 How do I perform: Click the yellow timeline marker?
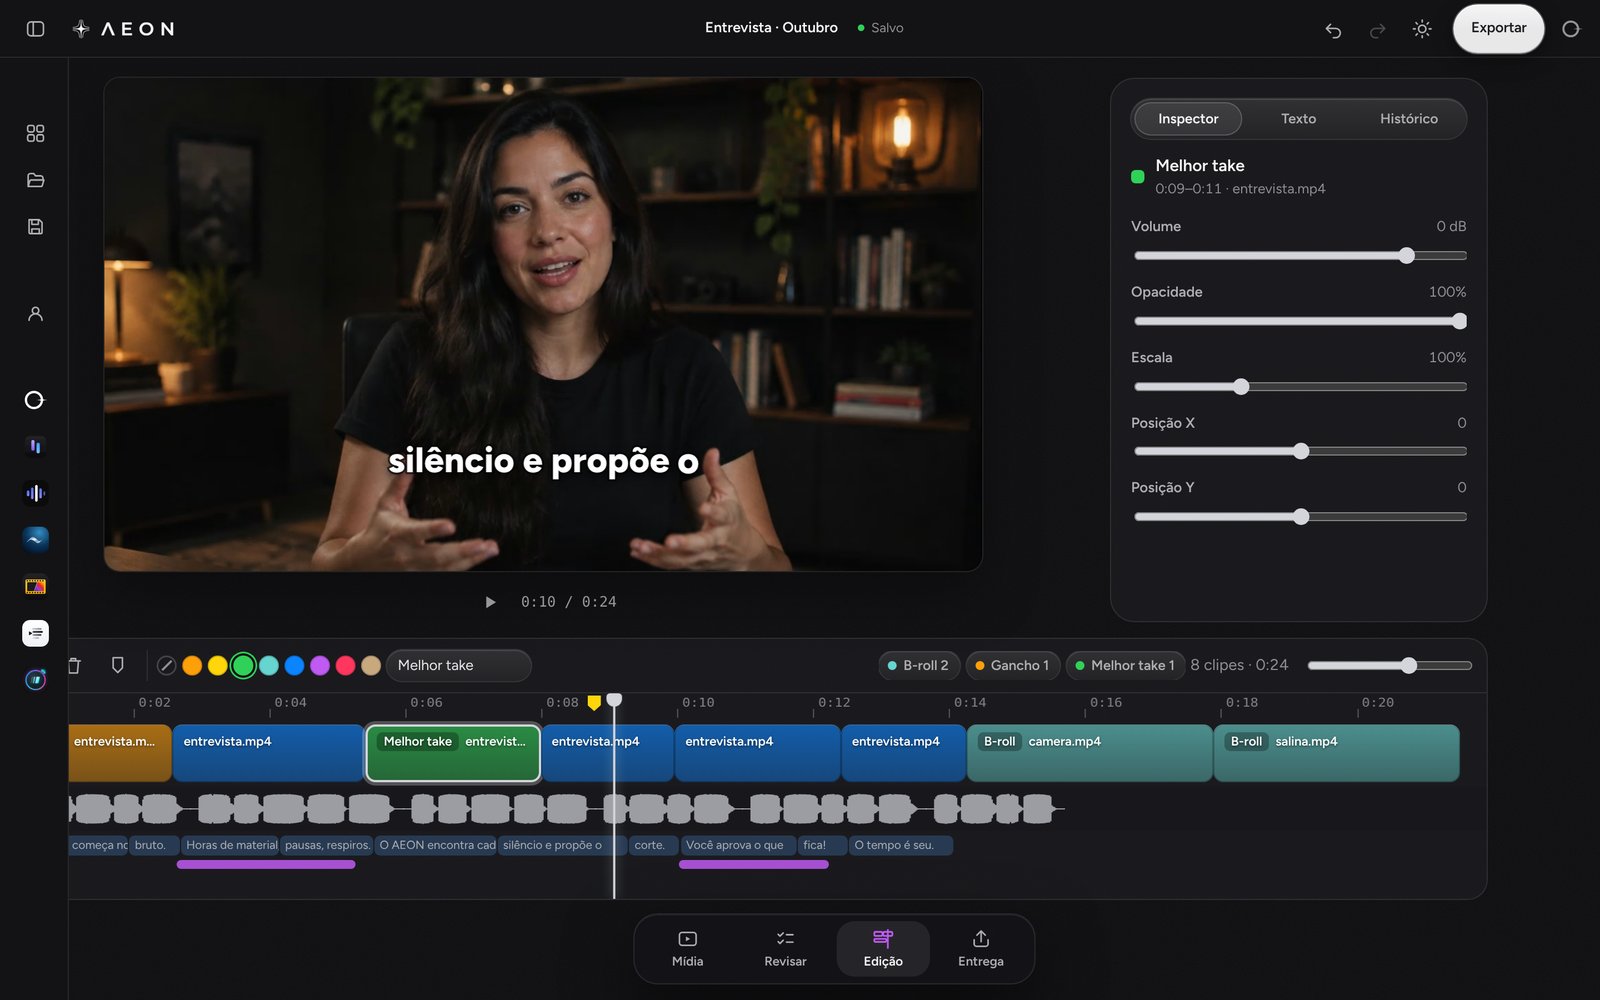[x=594, y=703]
